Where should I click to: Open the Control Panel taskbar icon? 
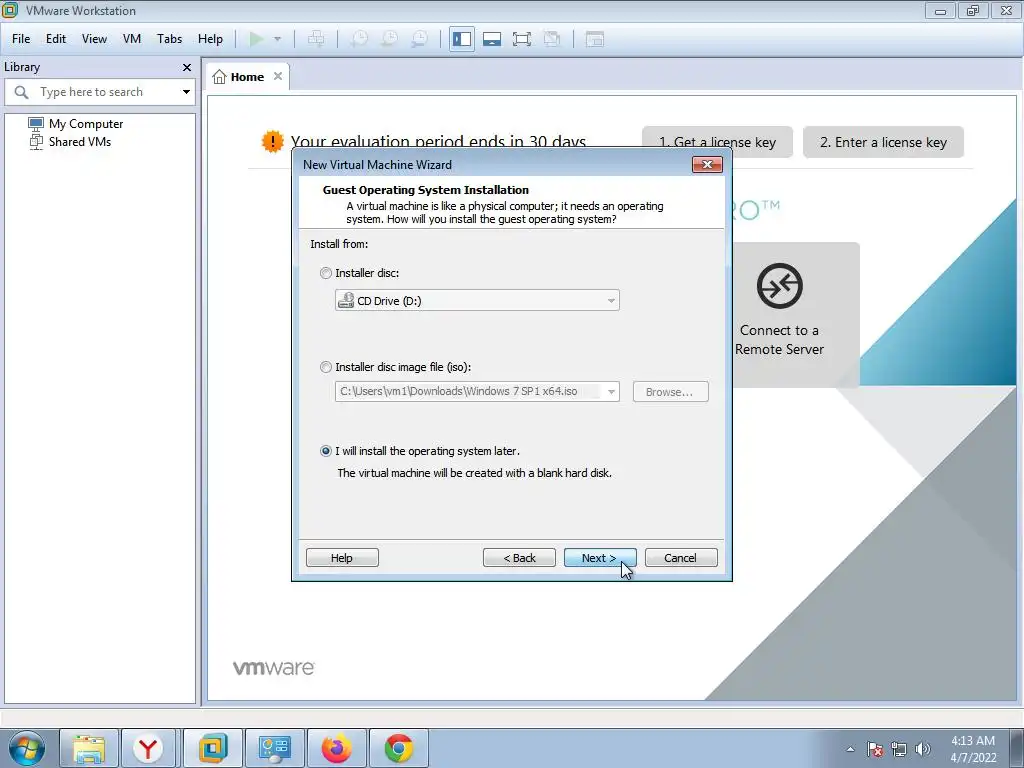tap(274, 748)
